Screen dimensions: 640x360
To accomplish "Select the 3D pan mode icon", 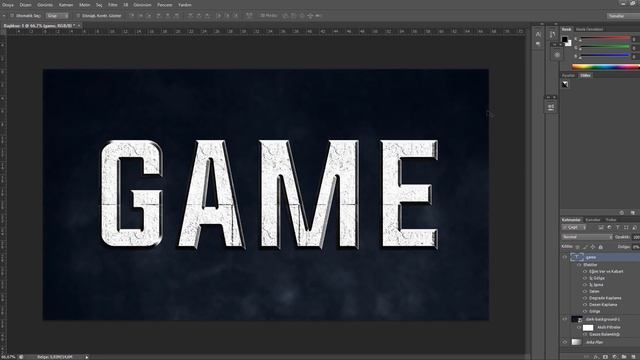I will 302,16.
